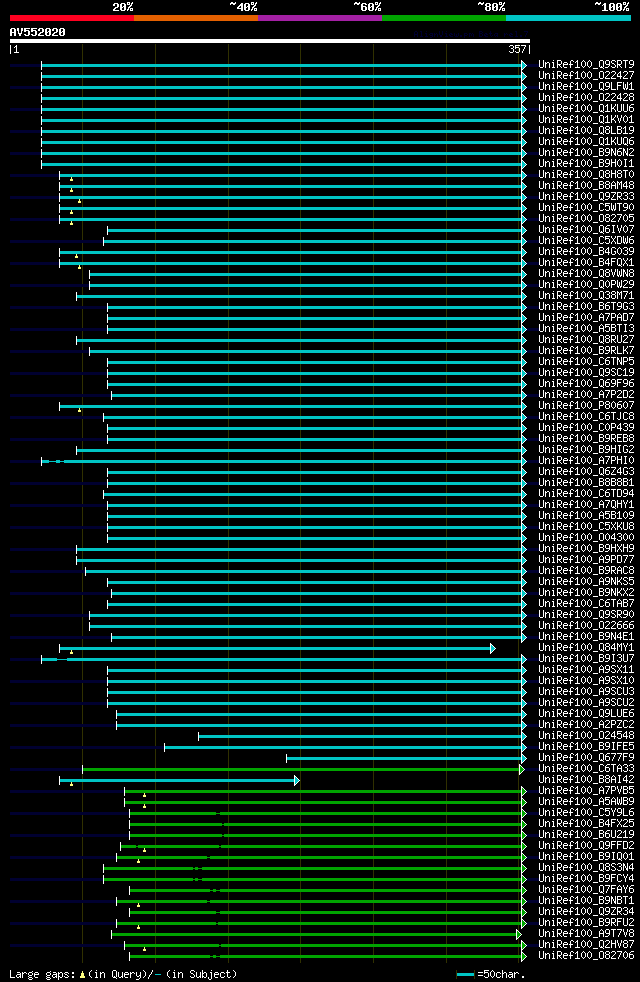Open the UniRef100_Q8RU27 hit

pos(586,339)
